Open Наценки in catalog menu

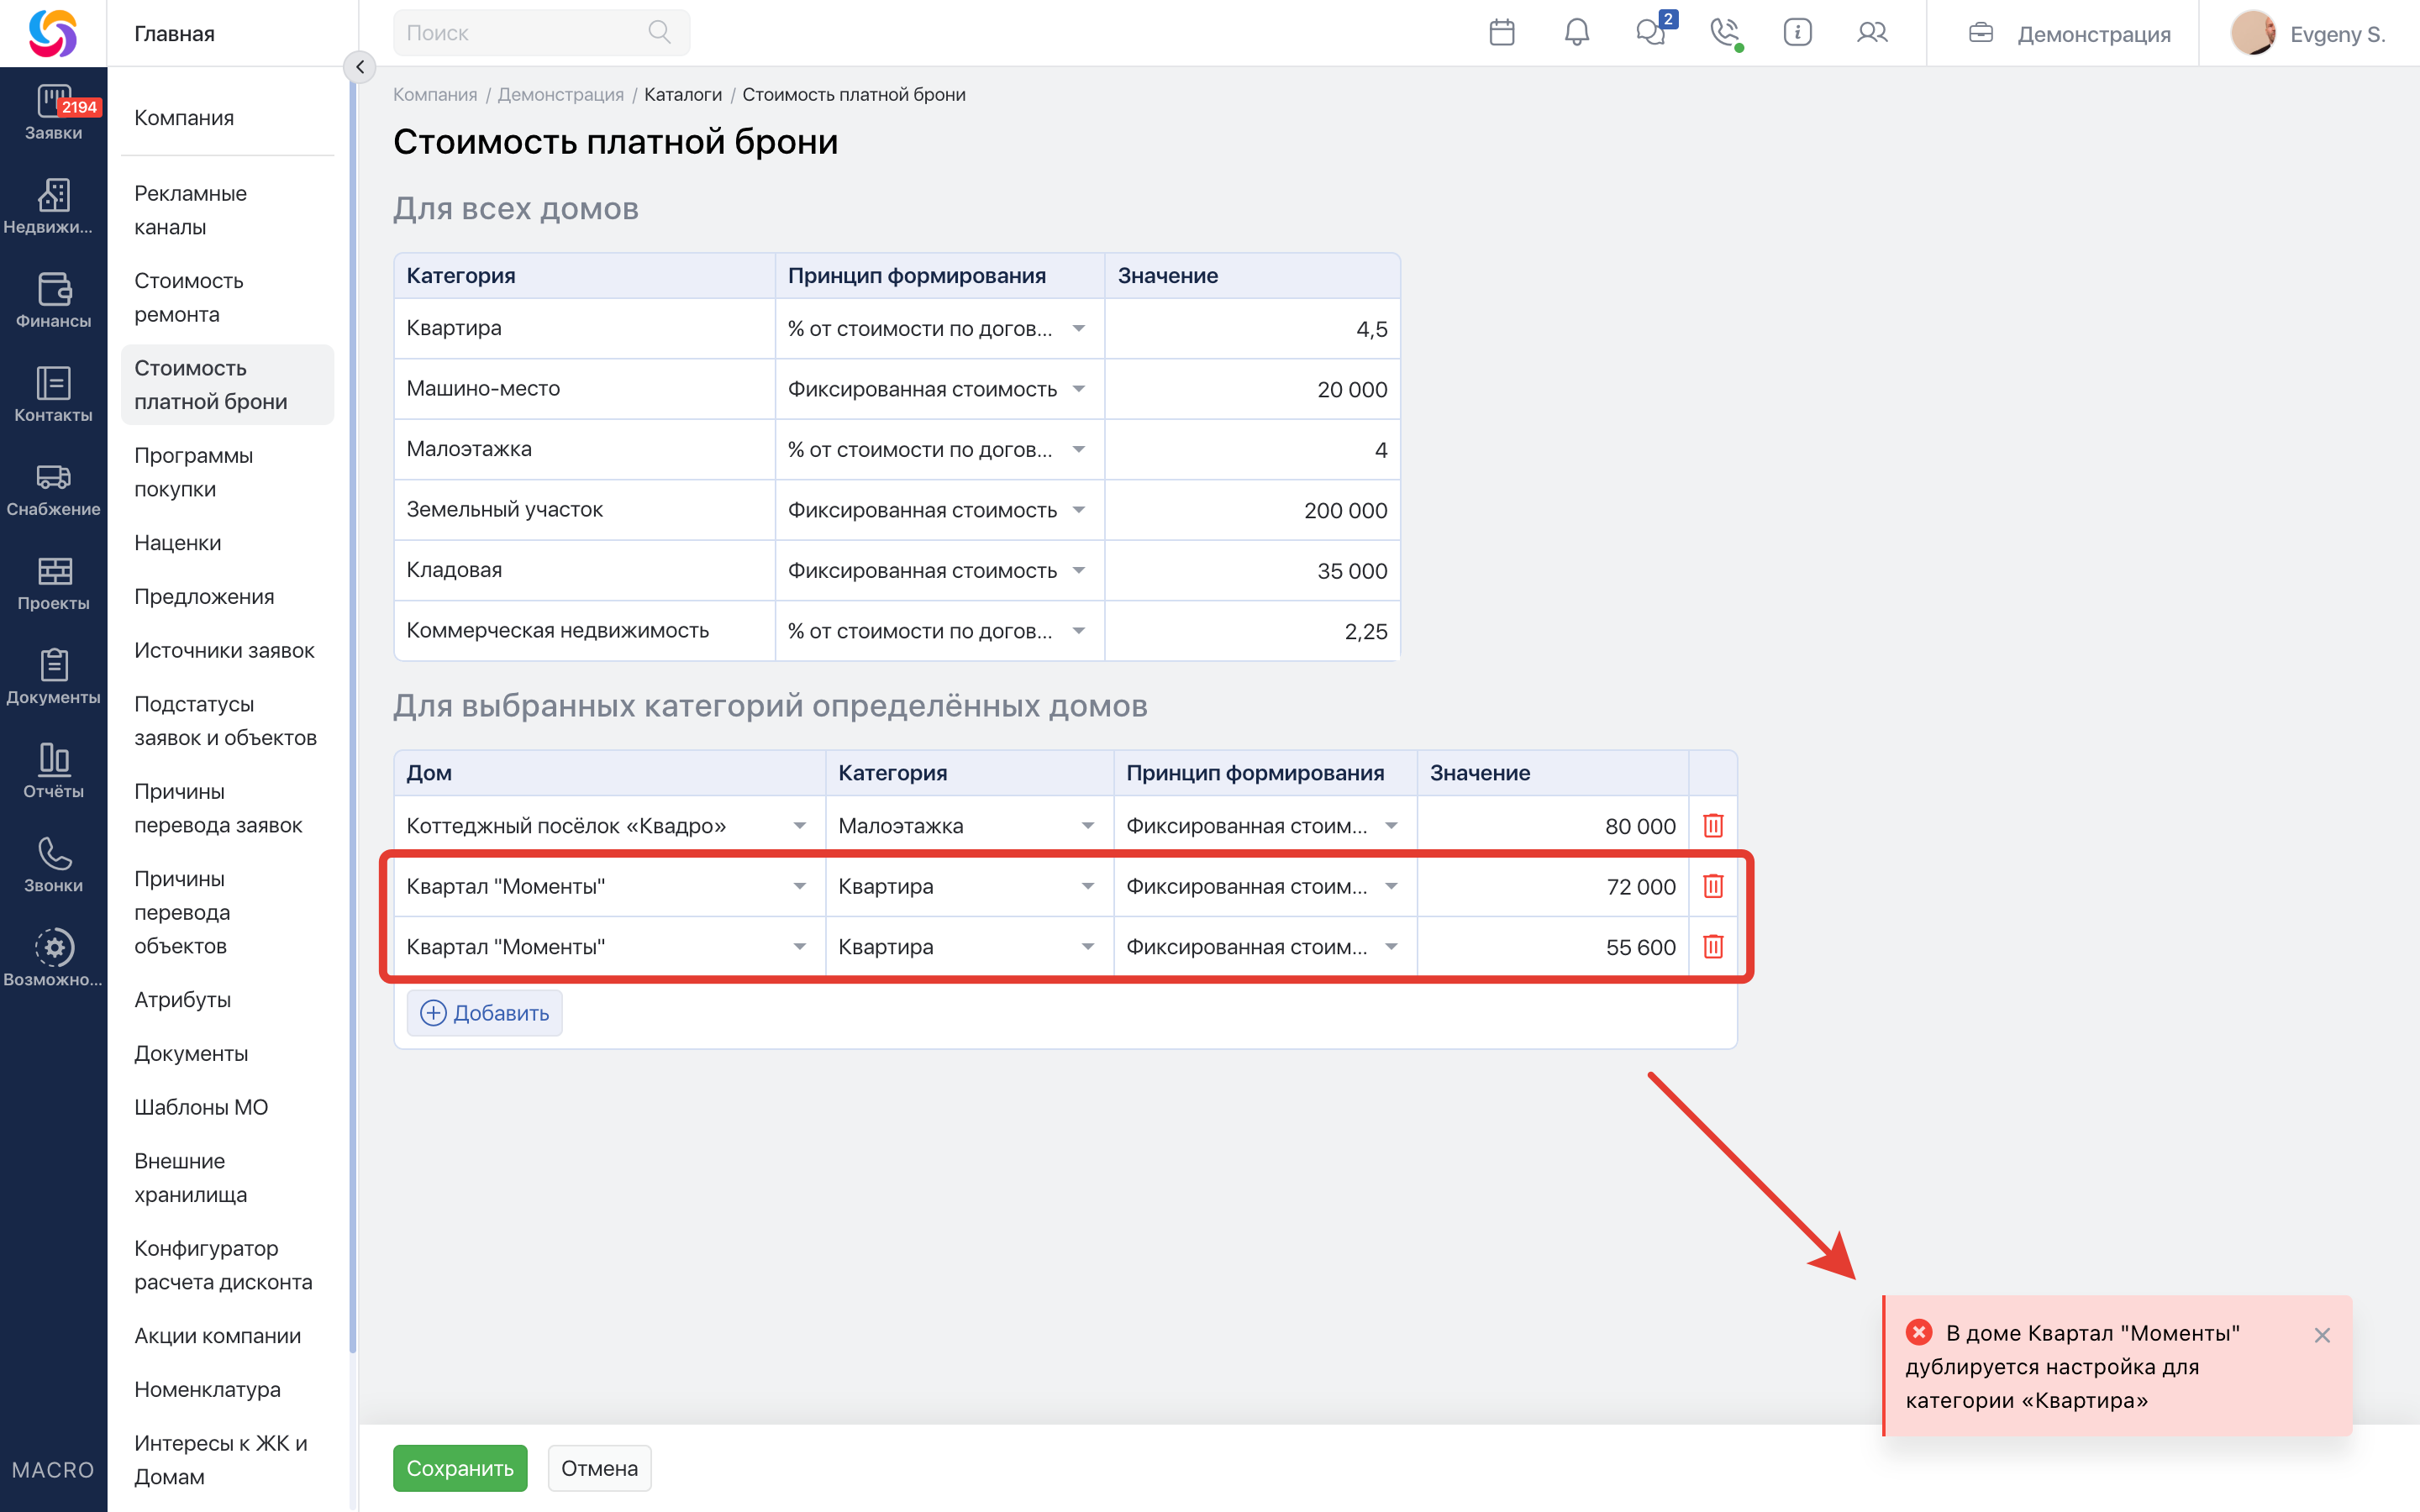coord(177,542)
